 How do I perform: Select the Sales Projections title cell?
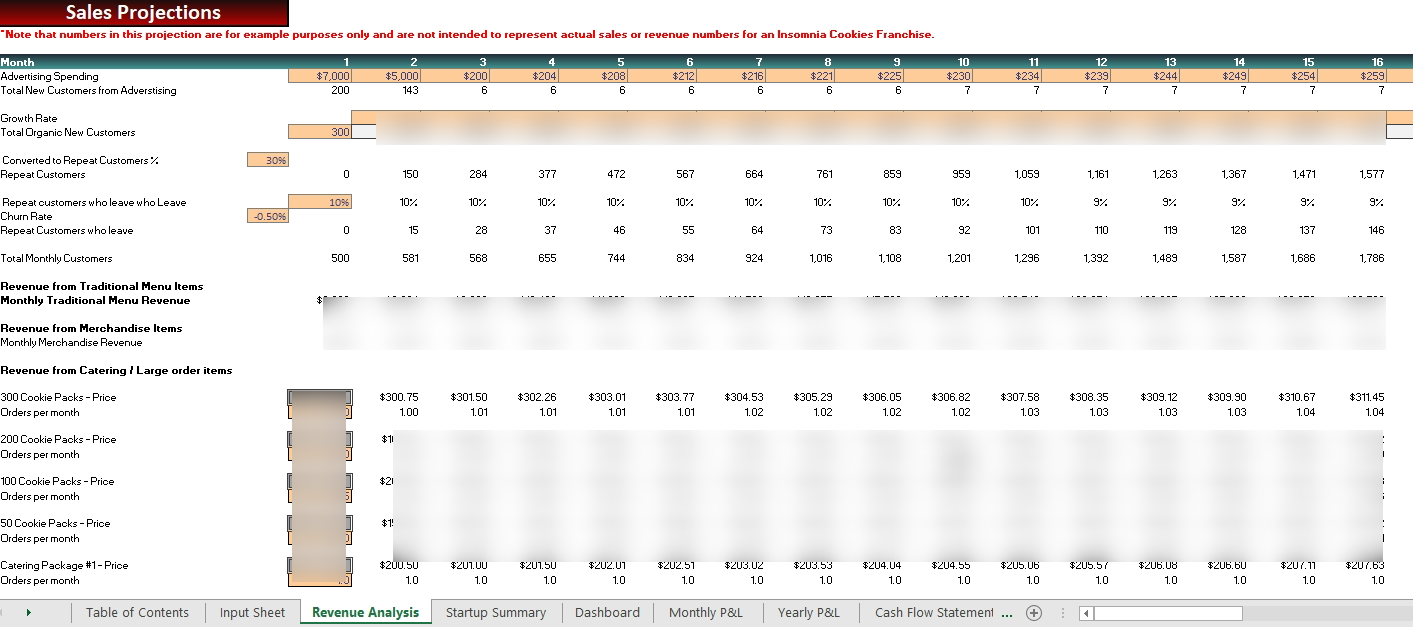[144, 13]
